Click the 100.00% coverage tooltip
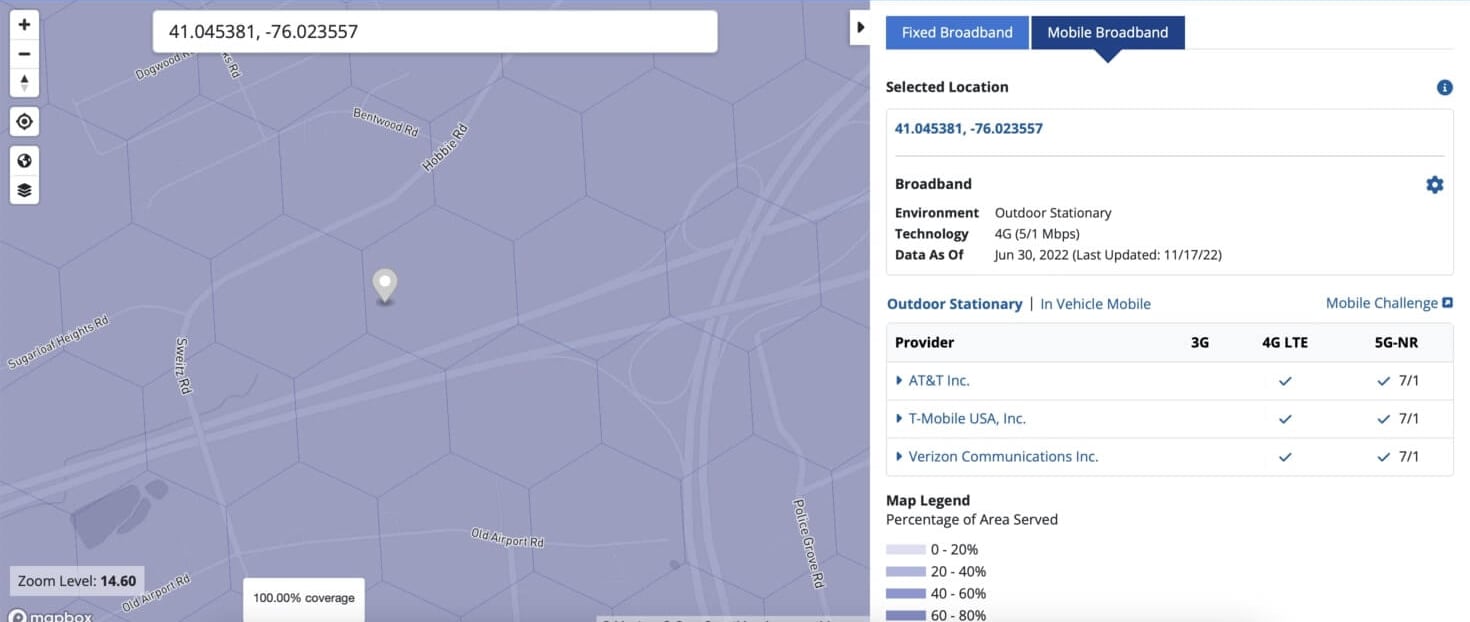This screenshot has height=622, width=1470. point(304,598)
